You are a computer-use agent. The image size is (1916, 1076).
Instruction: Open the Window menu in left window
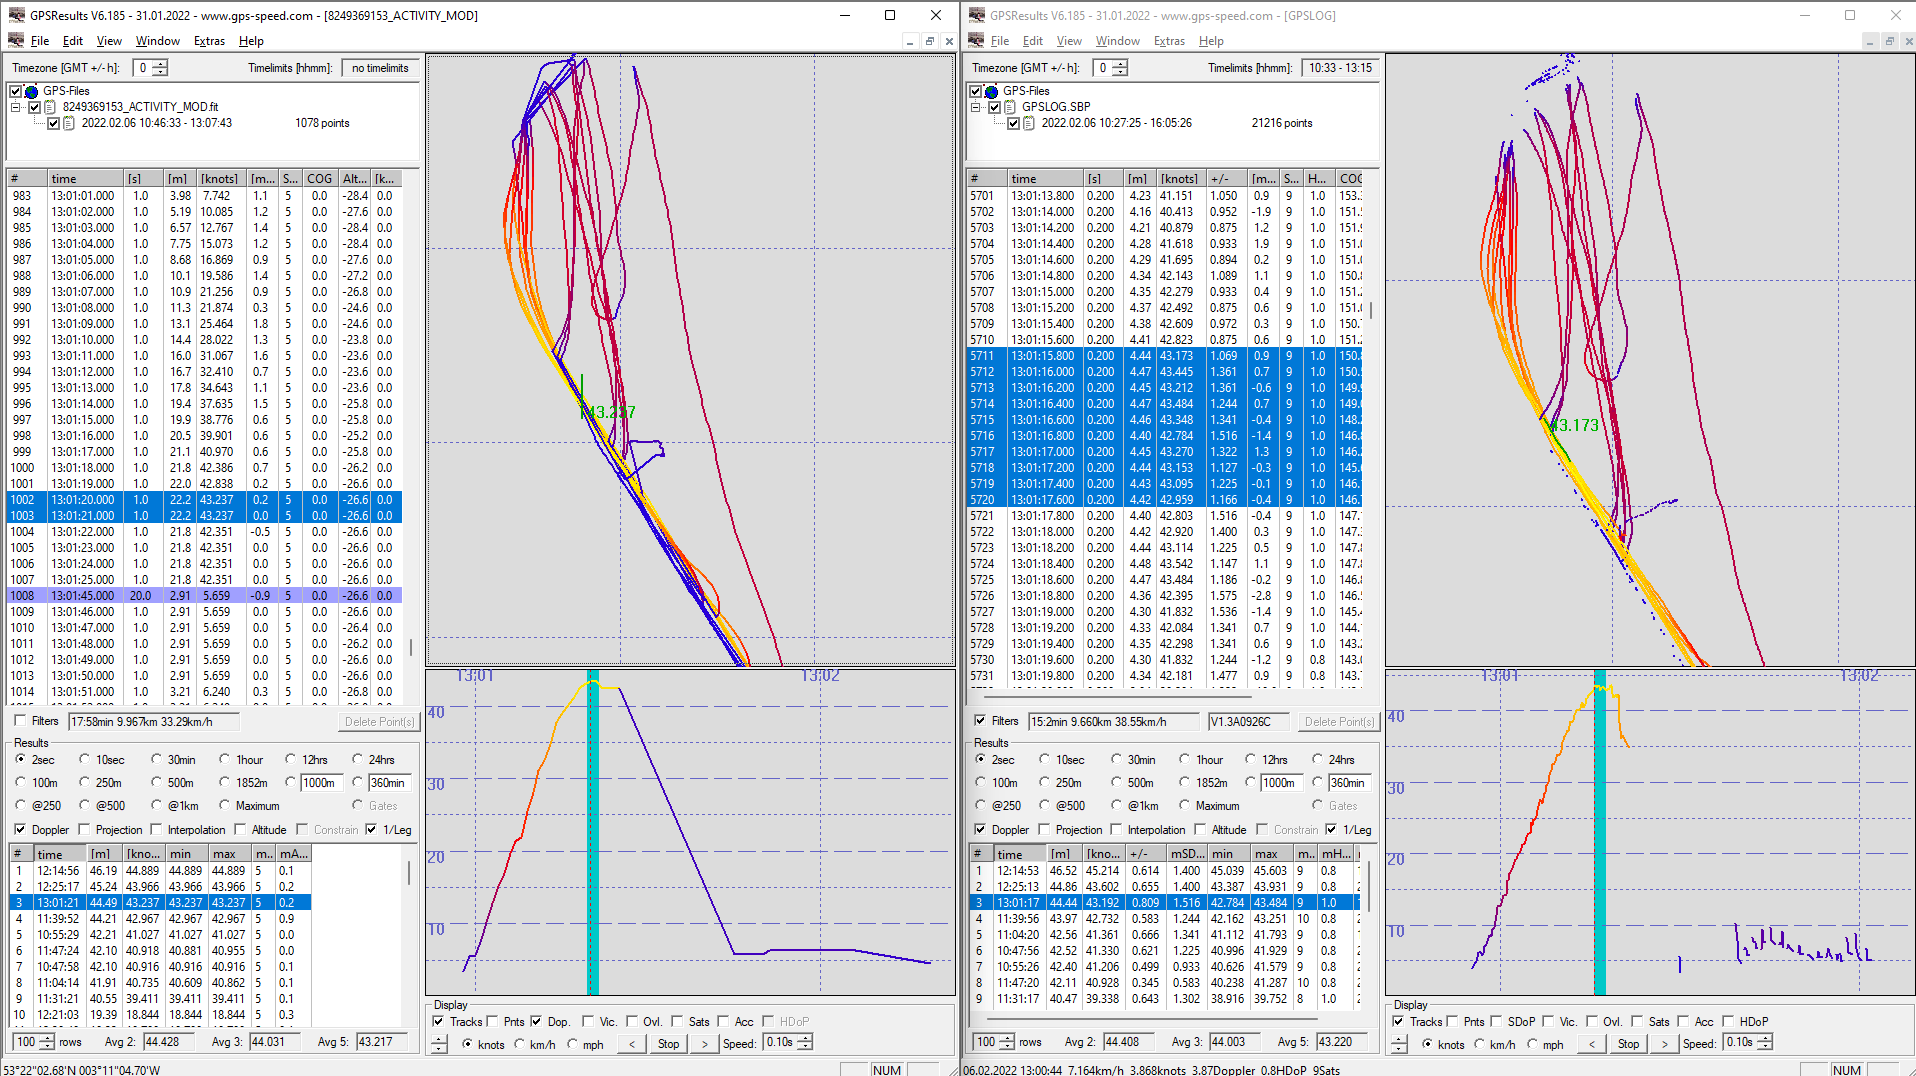coord(157,41)
